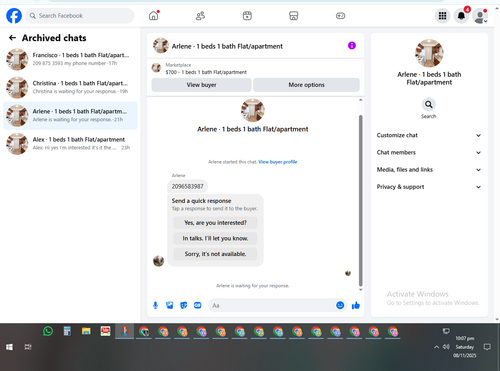Send quick reply 'Sorry, it's not available.'

pos(215,254)
